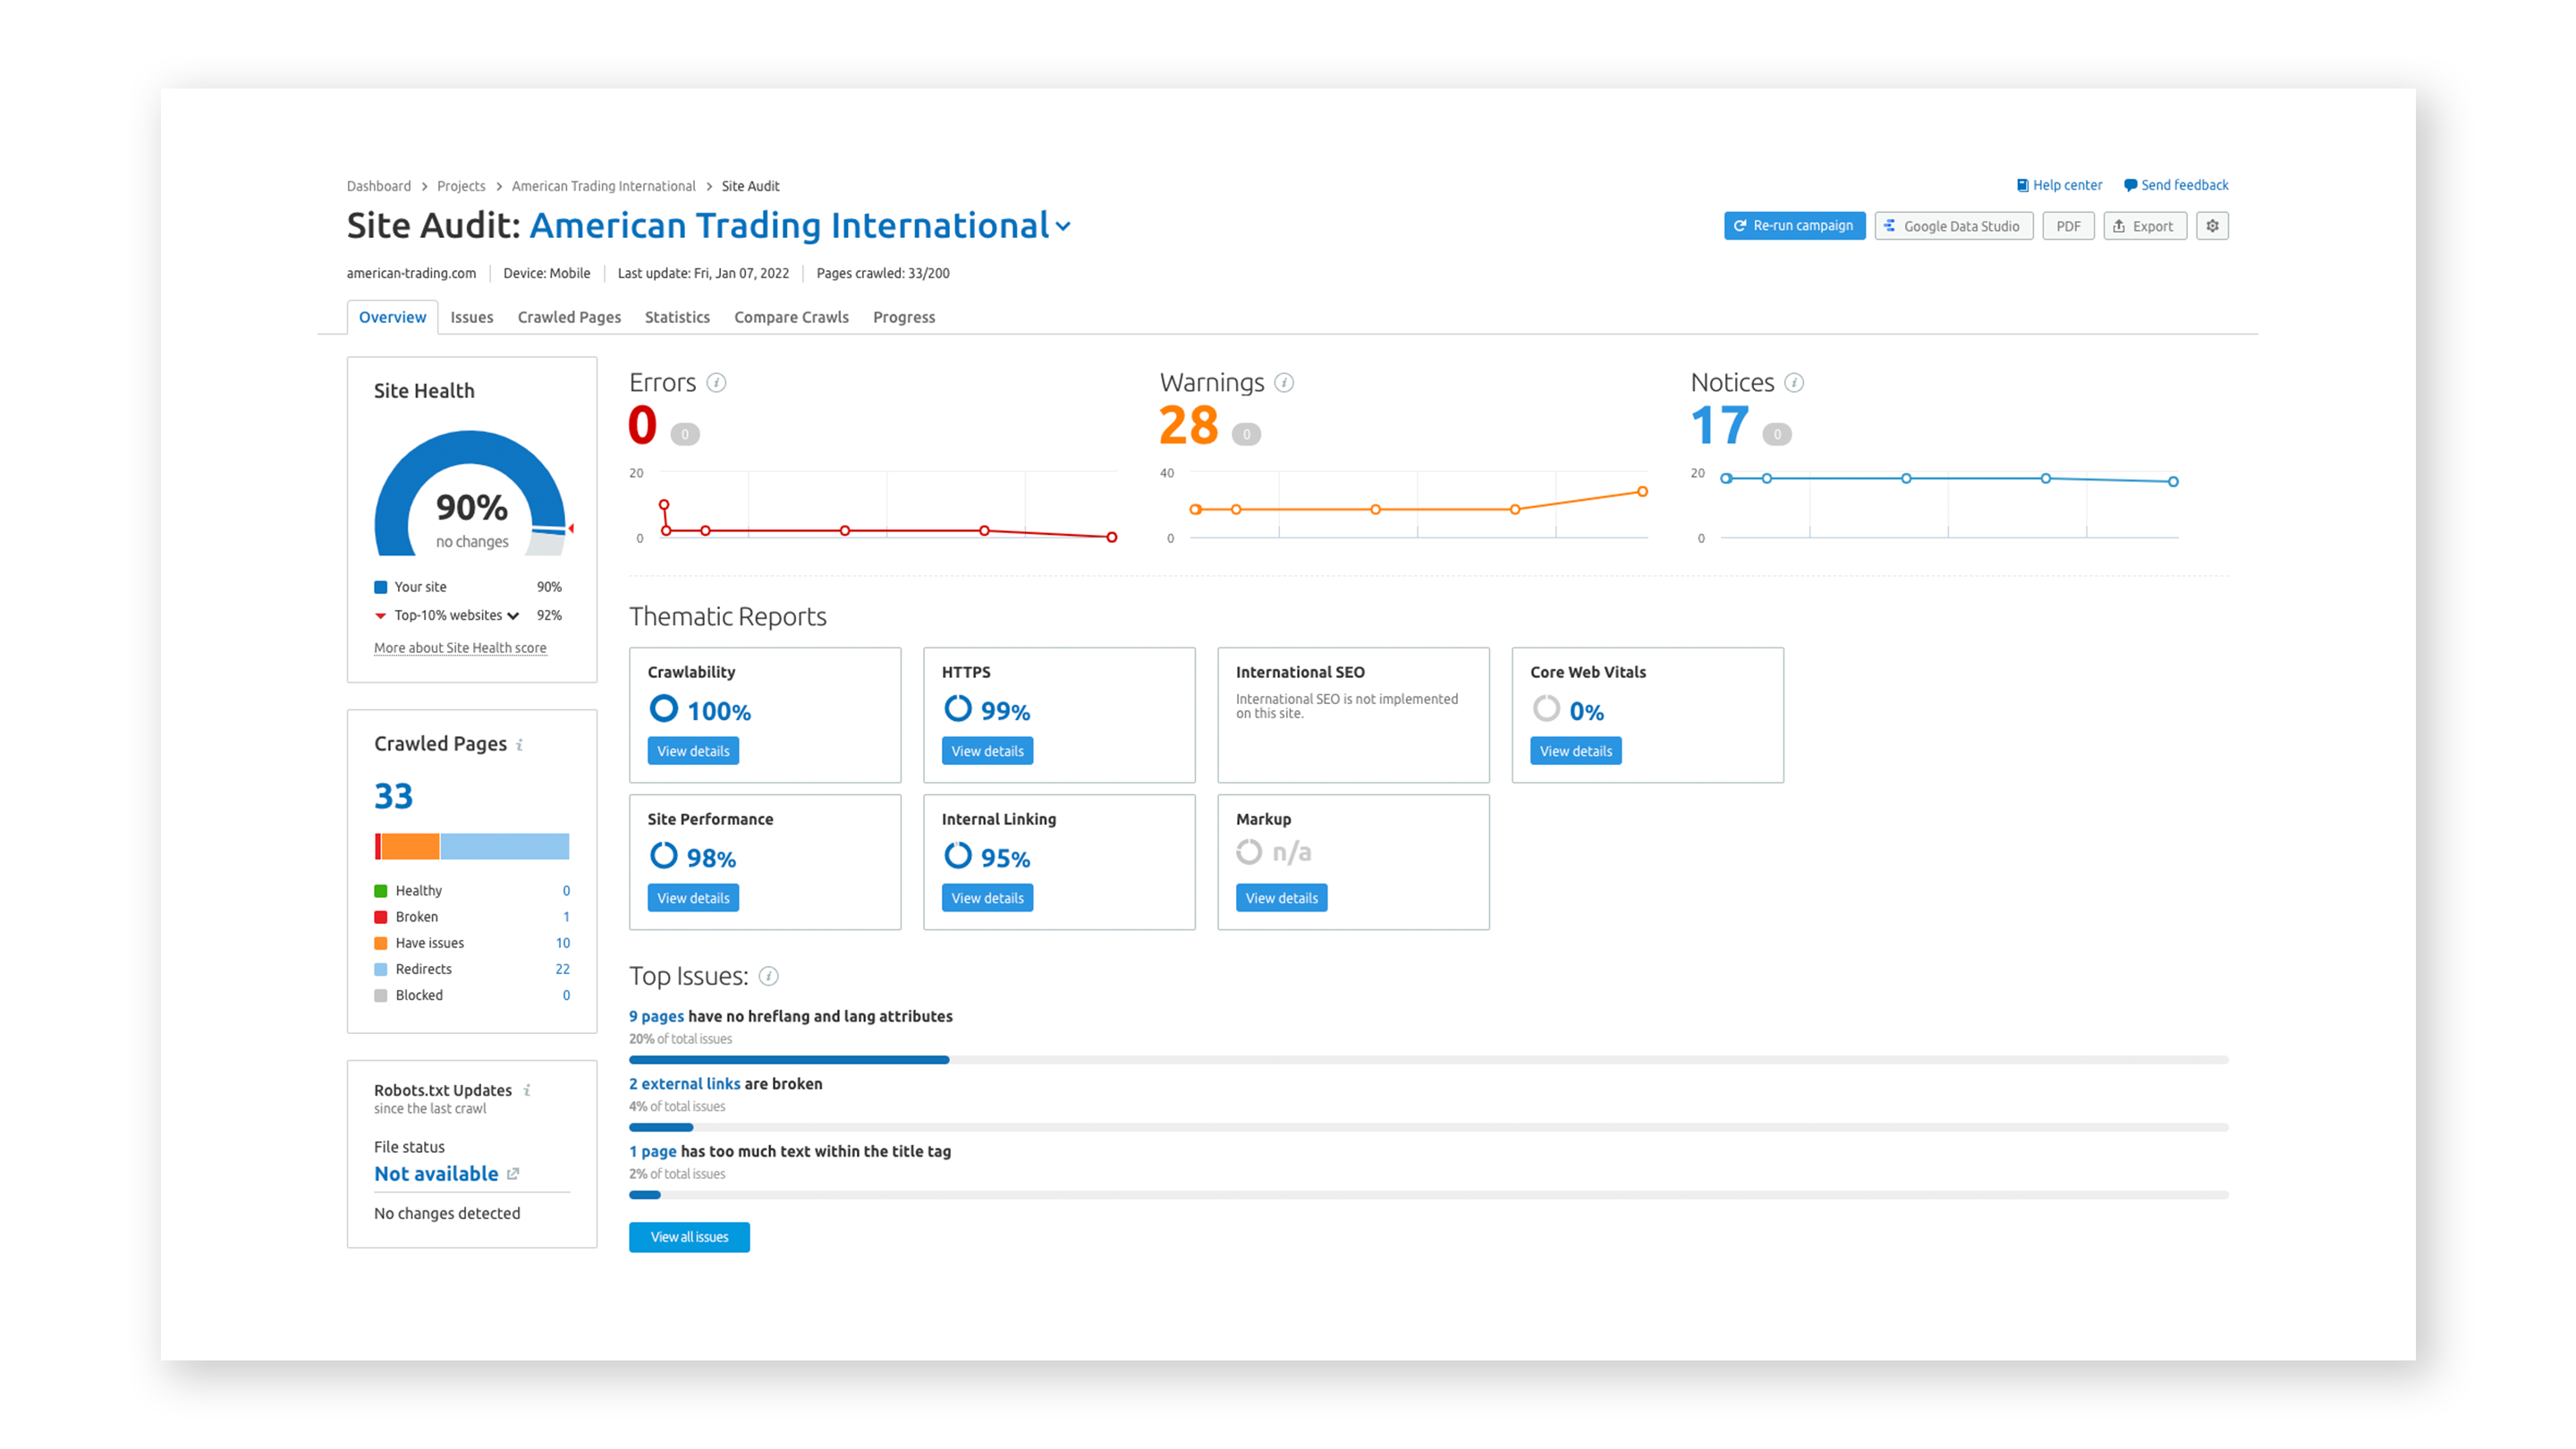
Task: Click the Re-run campaign button
Action: click(x=1793, y=226)
